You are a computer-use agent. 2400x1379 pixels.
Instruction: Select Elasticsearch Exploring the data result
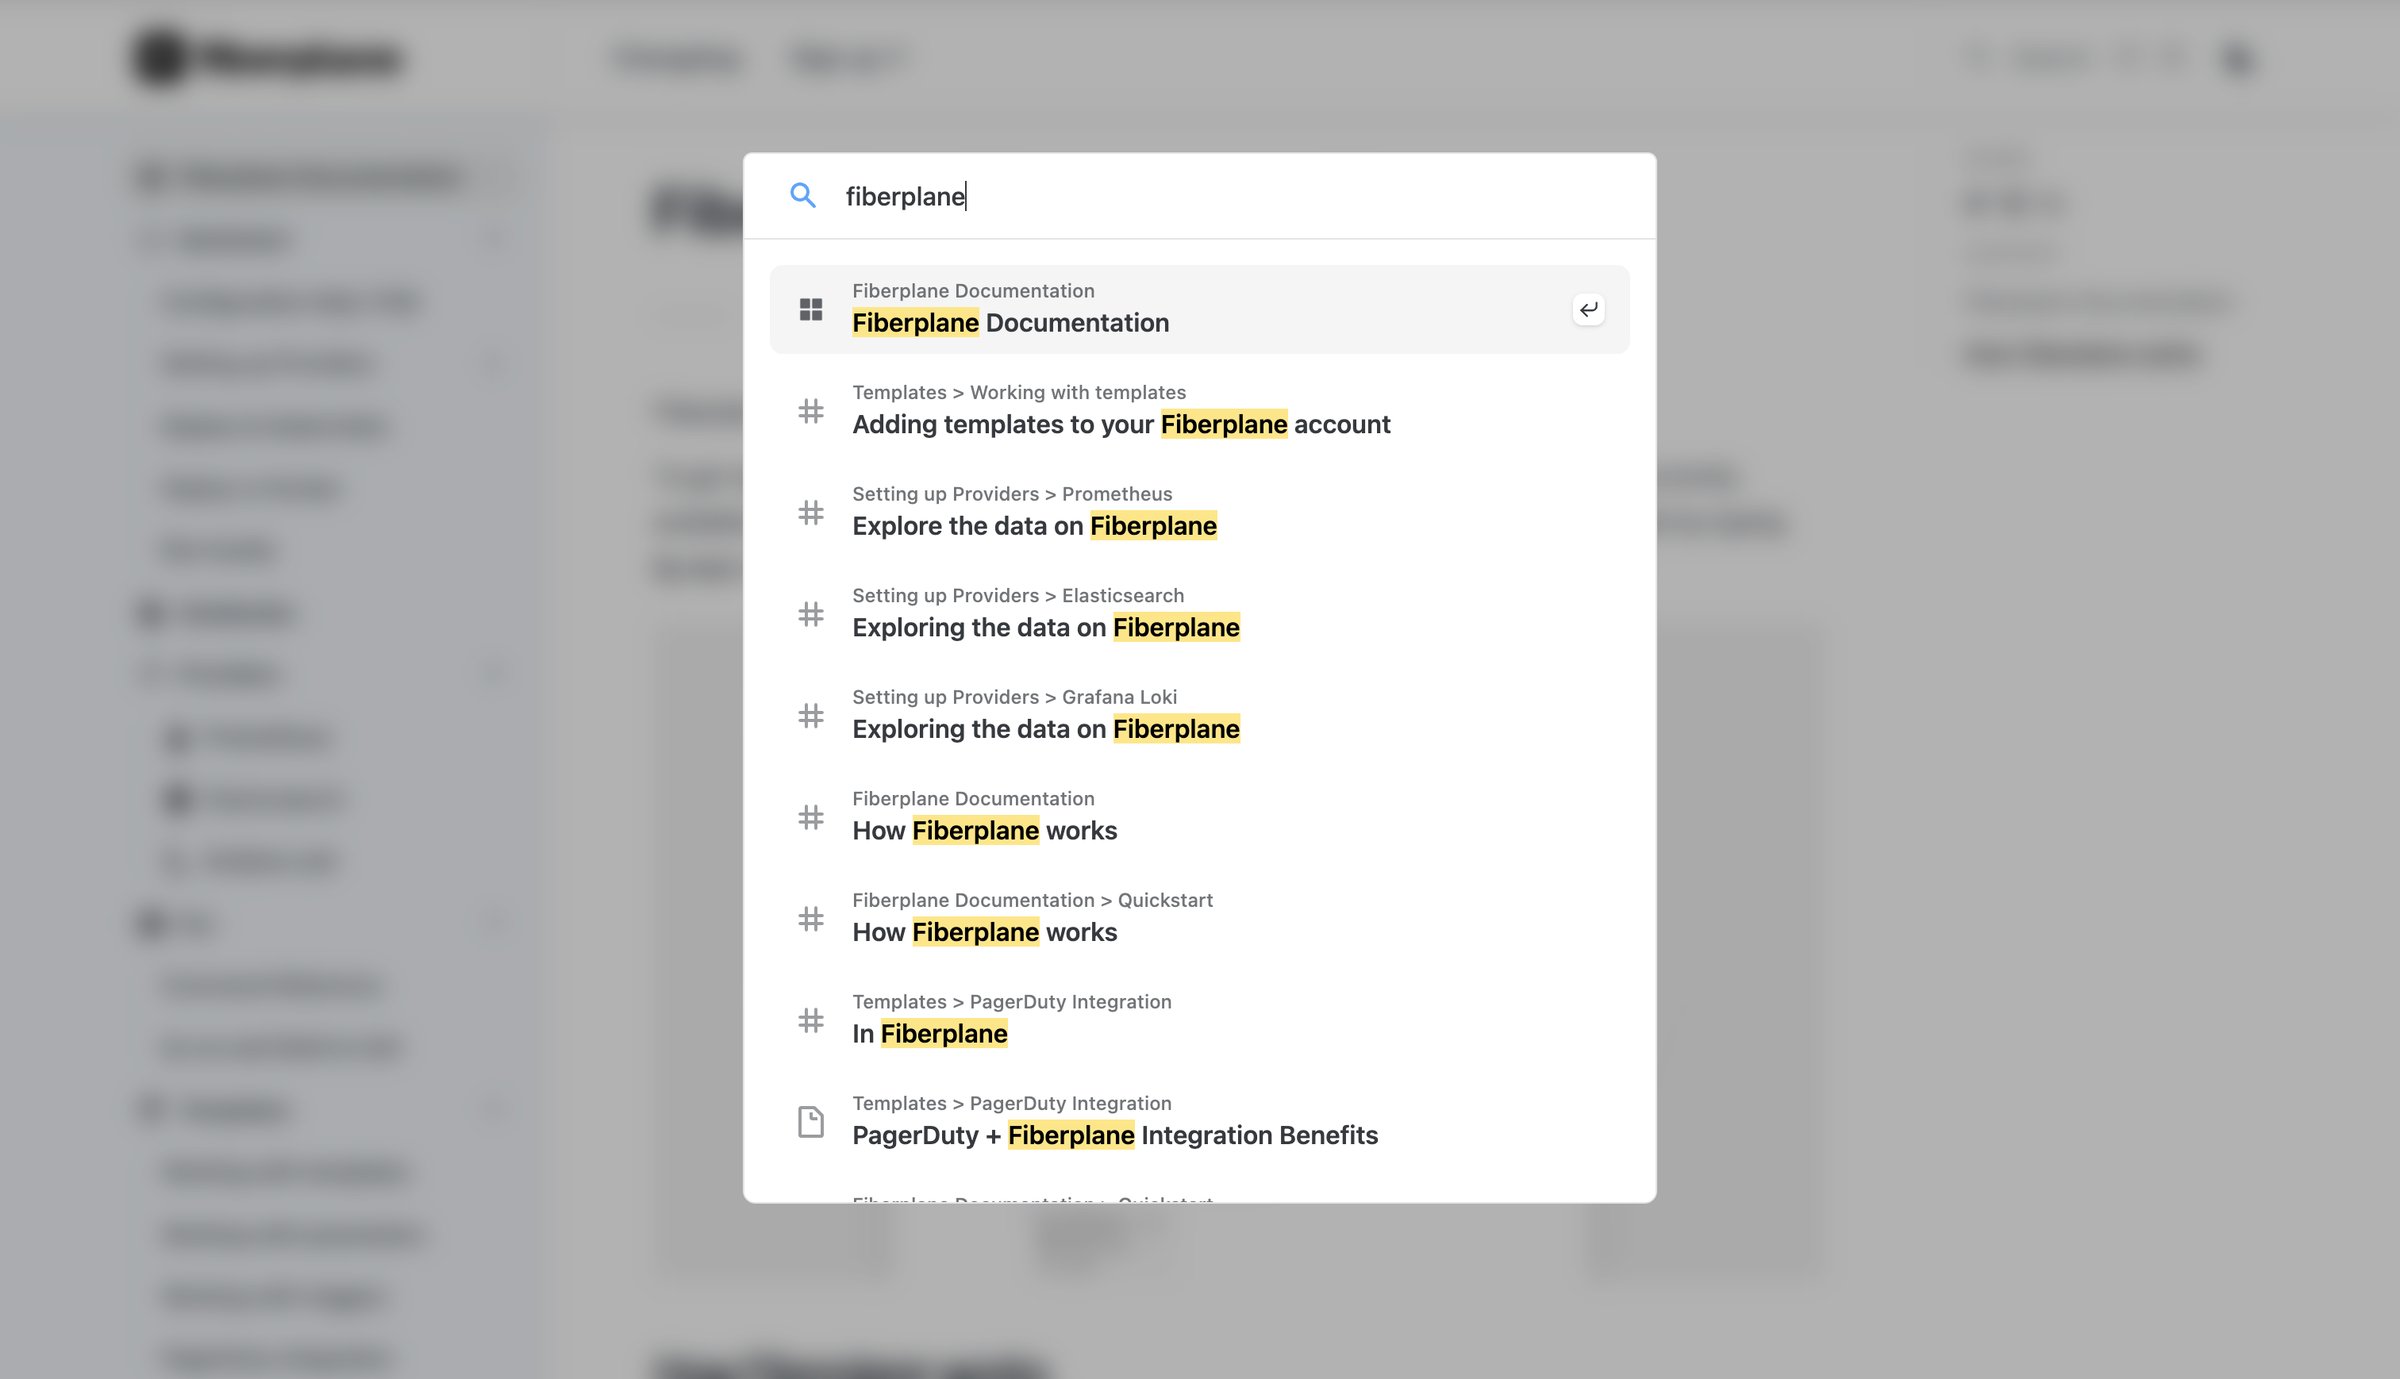pyautogui.click(x=1199, y=614)
